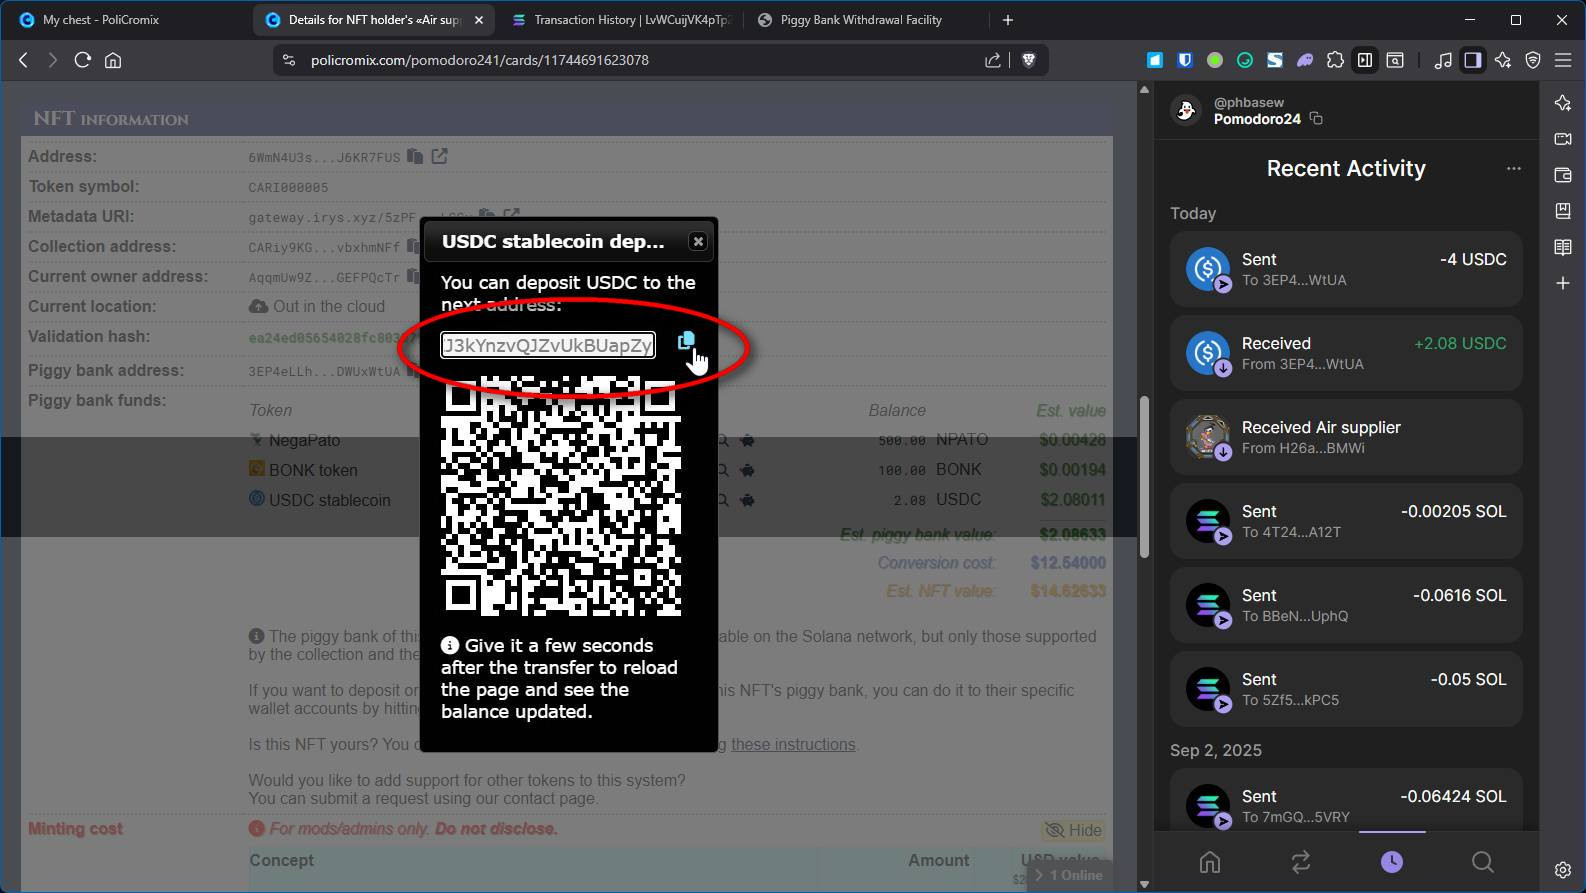Image resolution: width=1586 pixels, height=893 pixels.
Task: Open the Sent -0.05 SOL transaction
Action: (x=1346, y=689)
